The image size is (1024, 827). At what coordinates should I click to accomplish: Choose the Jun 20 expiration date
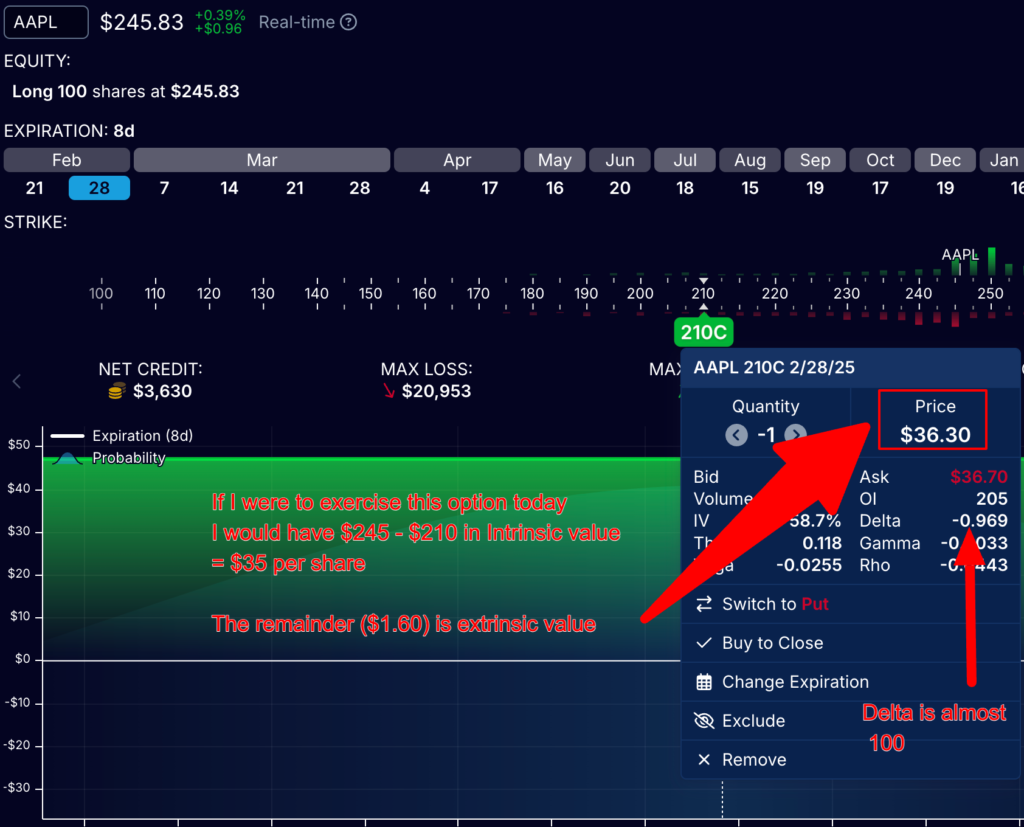pyautogui.click(x=620, y=188)
